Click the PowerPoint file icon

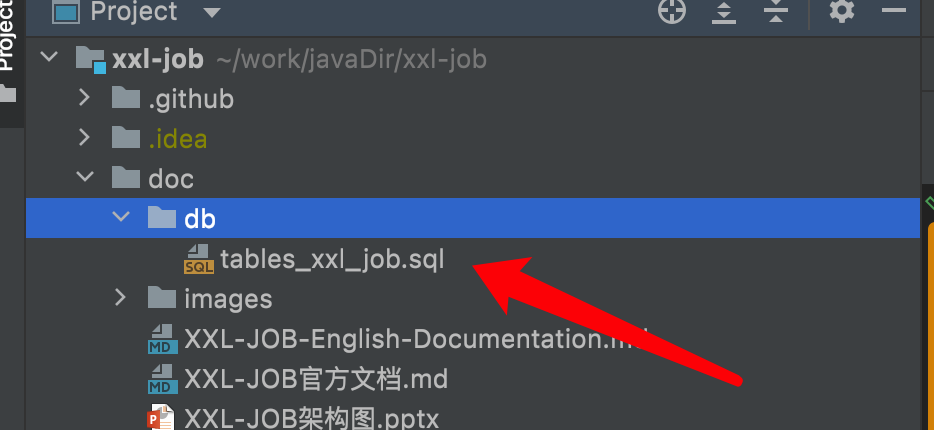(161, 418)
